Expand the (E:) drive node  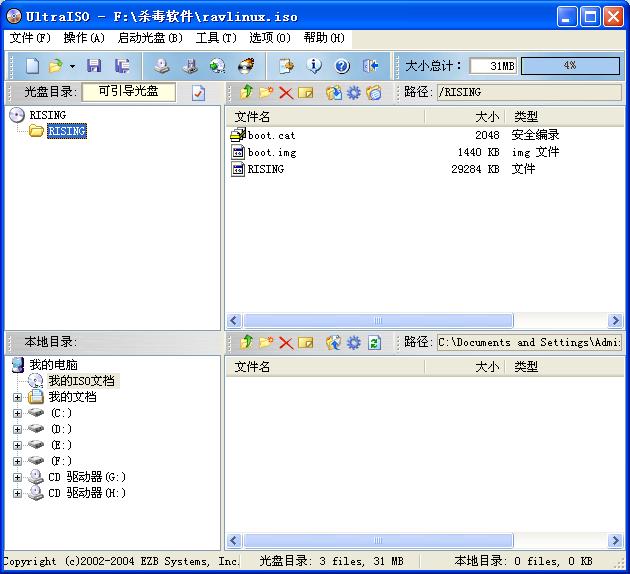pos(17,445)
